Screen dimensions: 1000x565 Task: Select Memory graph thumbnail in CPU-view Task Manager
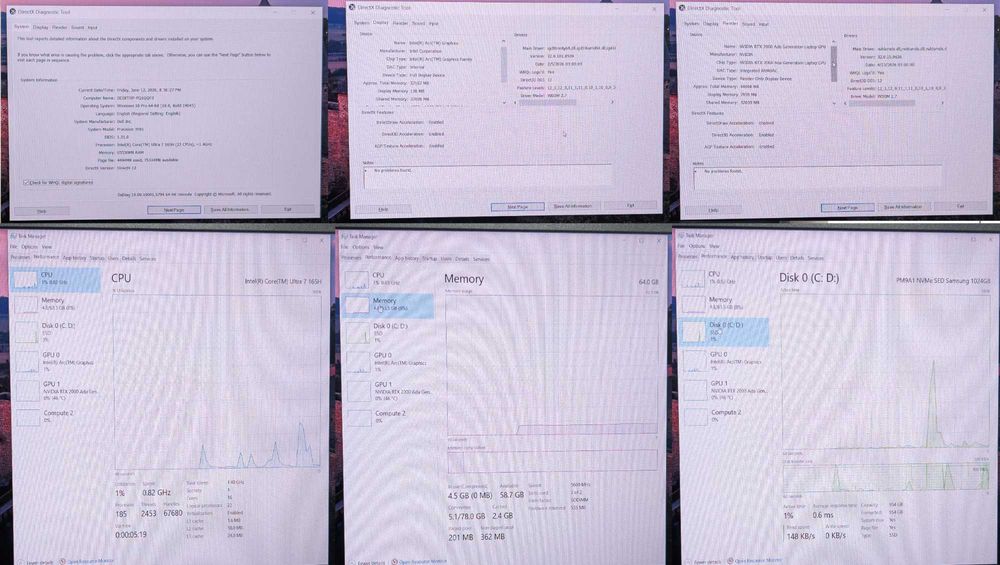(x=26, y=304)
